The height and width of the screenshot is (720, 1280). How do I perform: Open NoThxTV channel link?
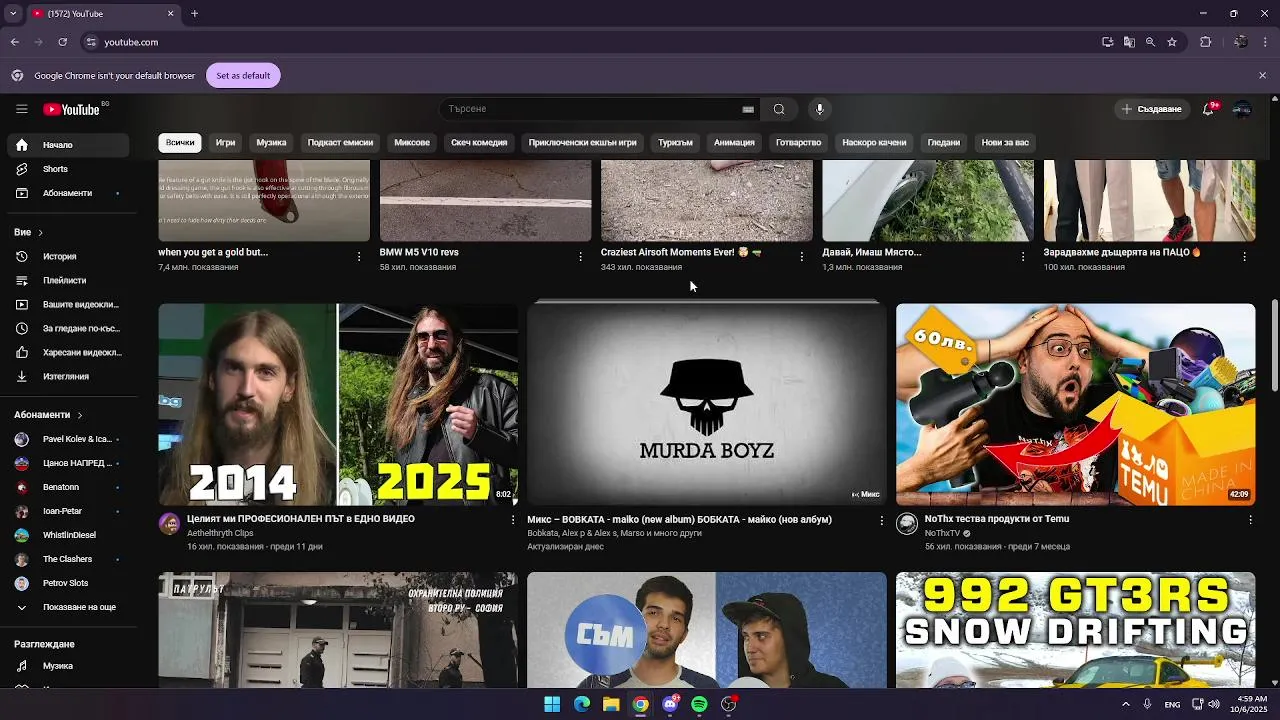tap(942, 533)
